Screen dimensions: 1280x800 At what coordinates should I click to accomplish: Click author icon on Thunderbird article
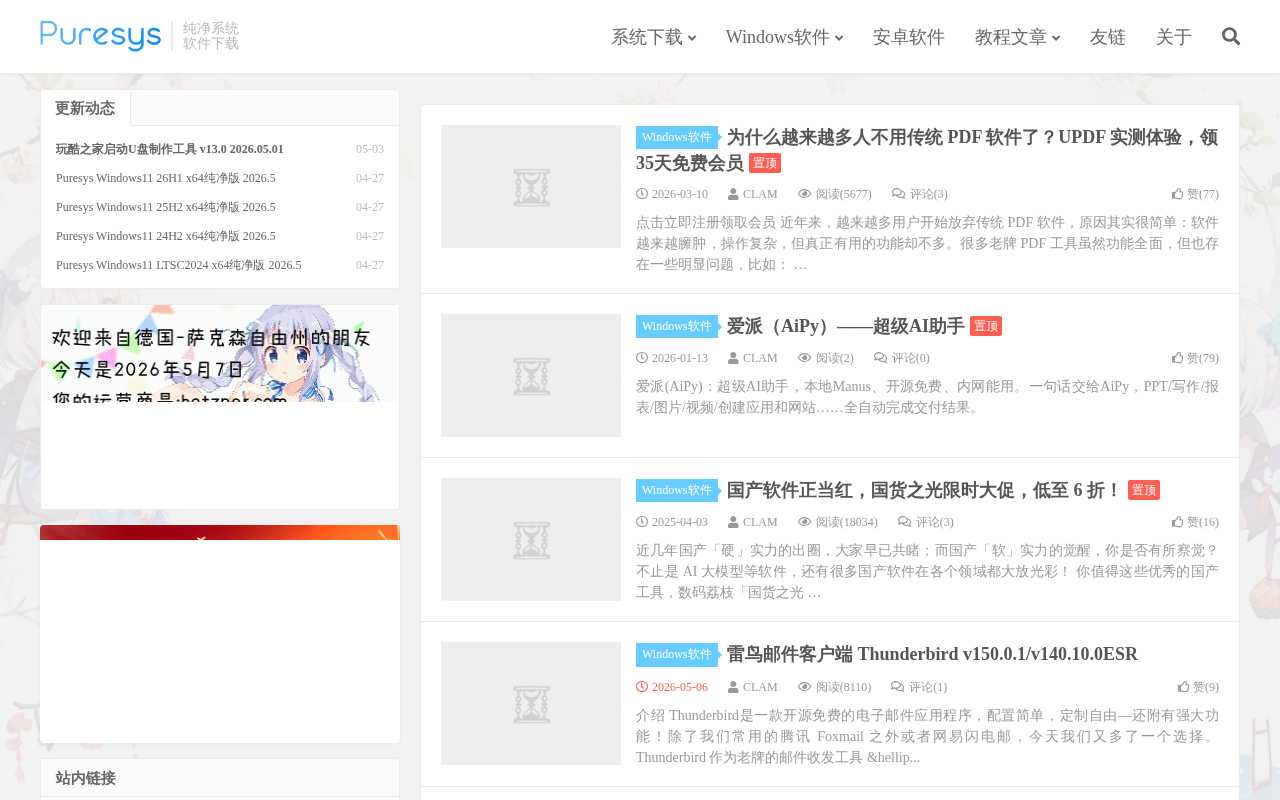tap(733, 687)
